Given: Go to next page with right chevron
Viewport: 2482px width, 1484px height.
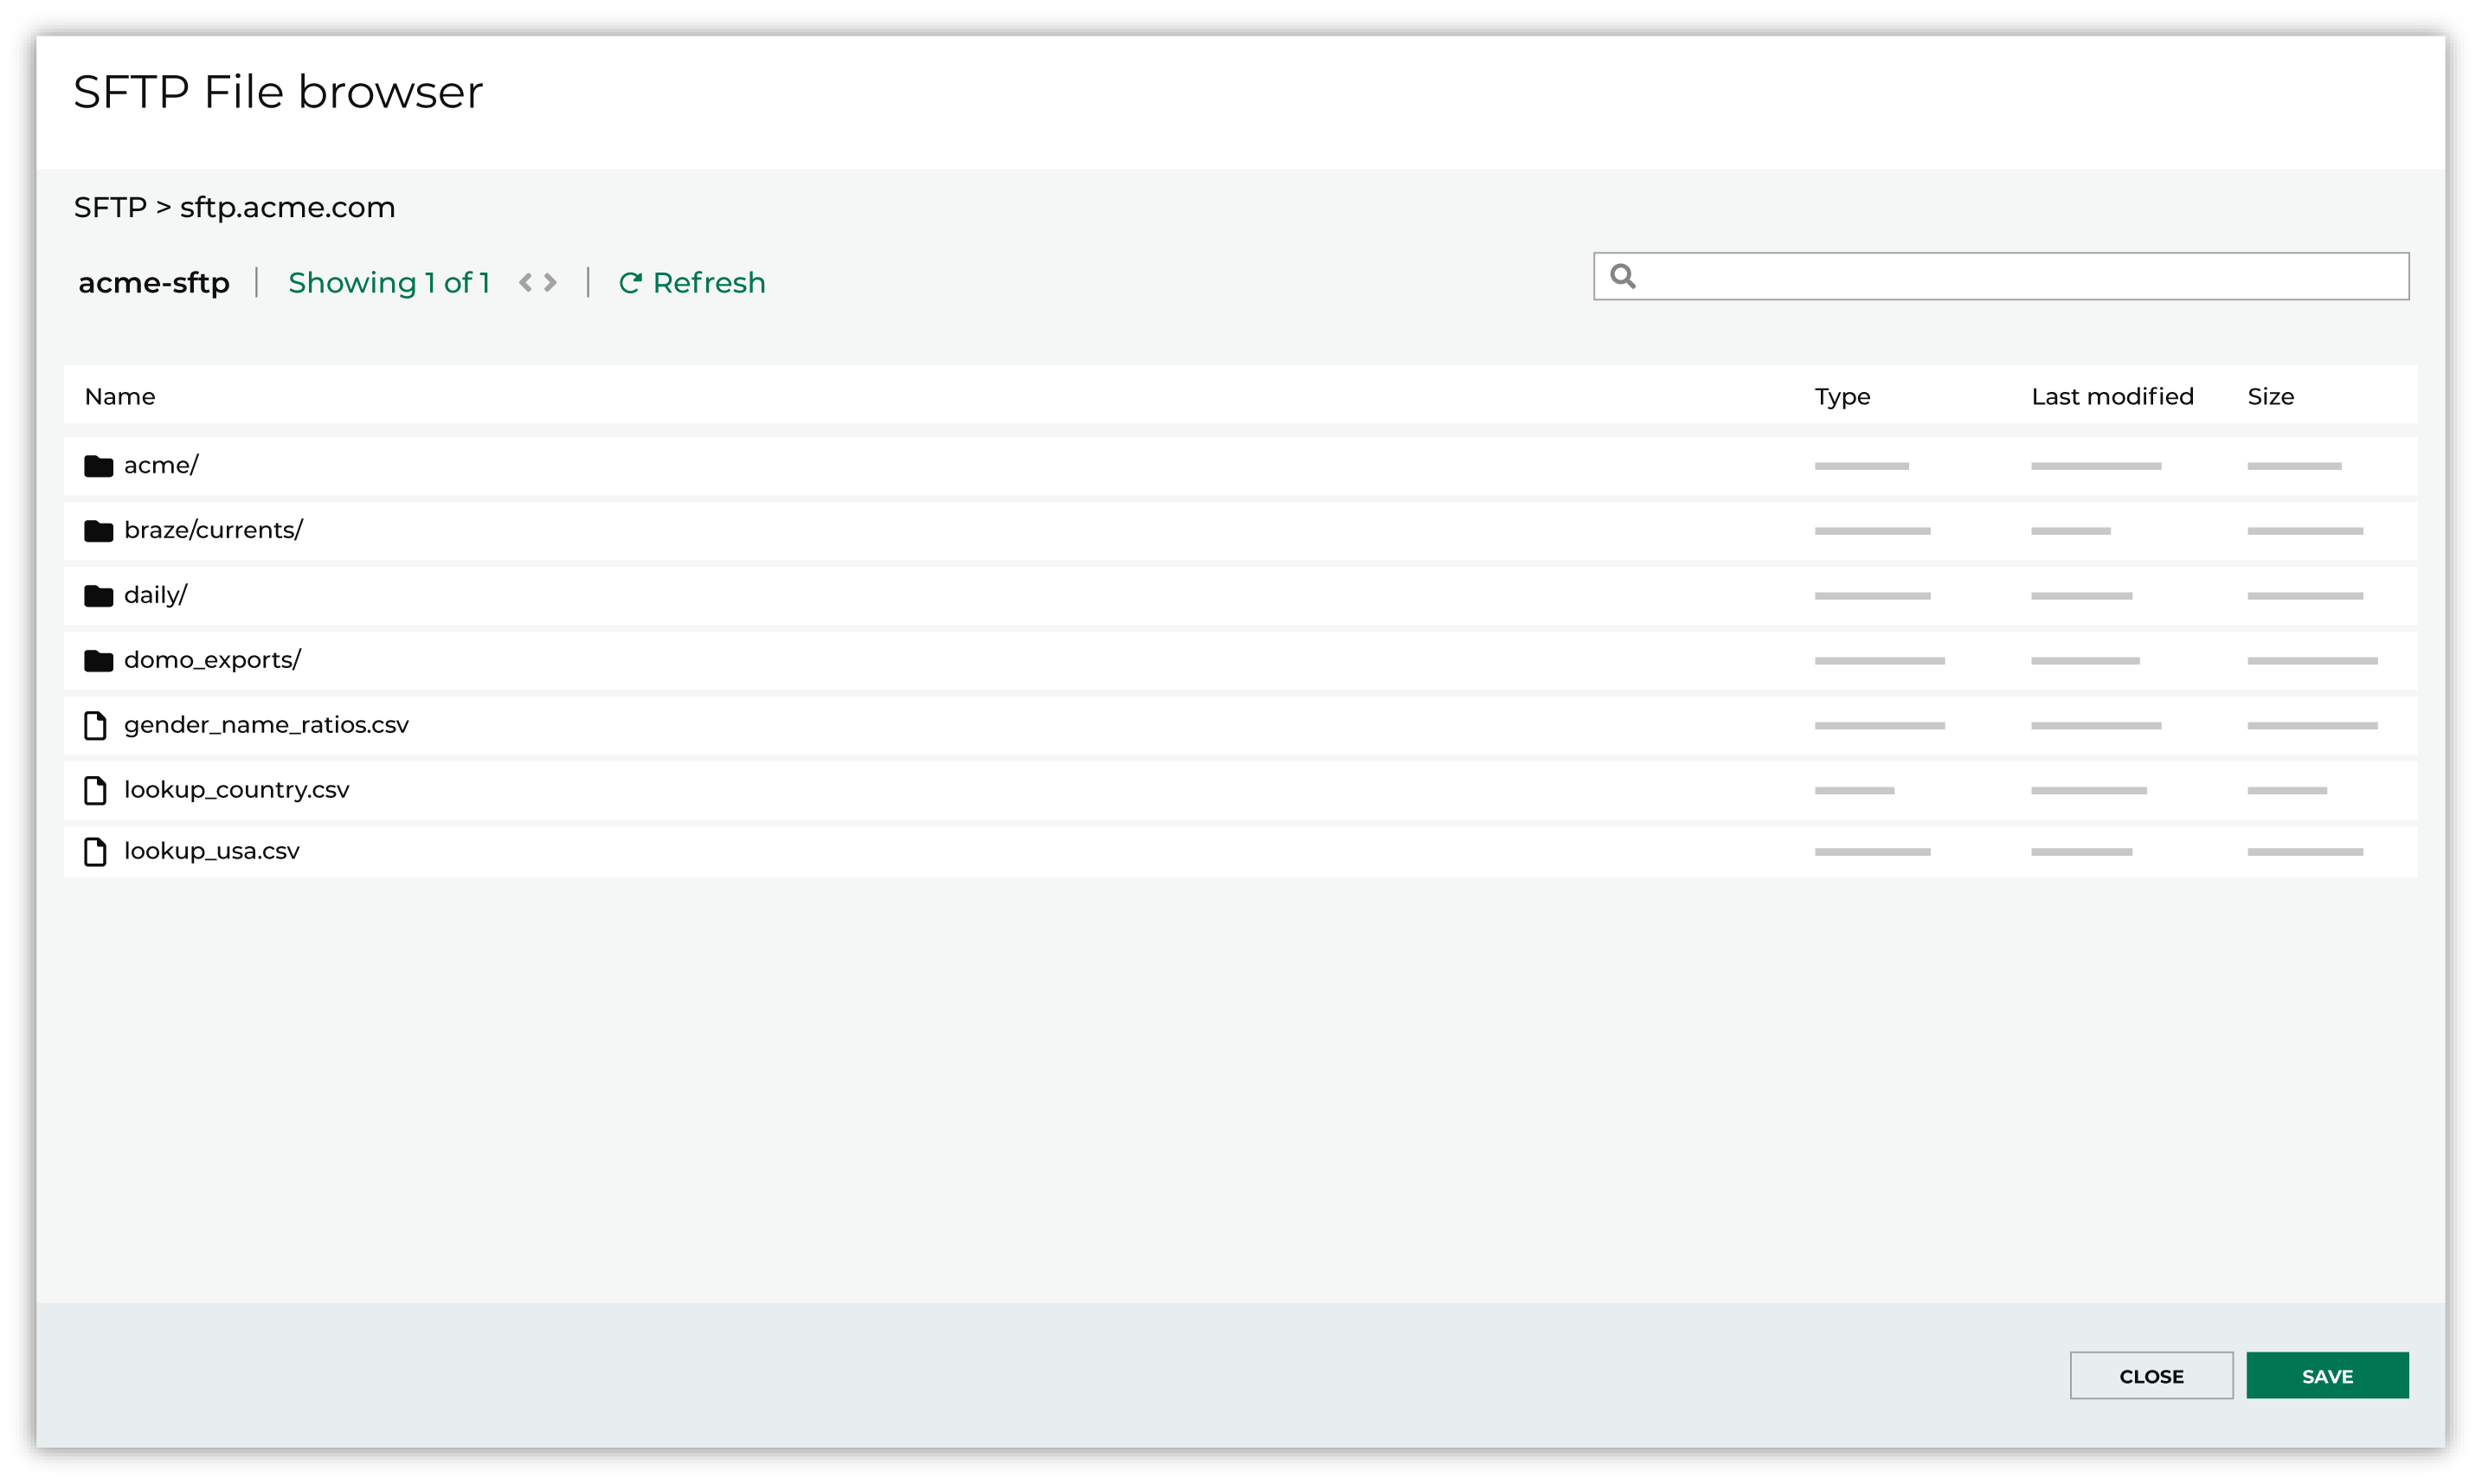Looking at the screenshot, I should pos(550,282).
